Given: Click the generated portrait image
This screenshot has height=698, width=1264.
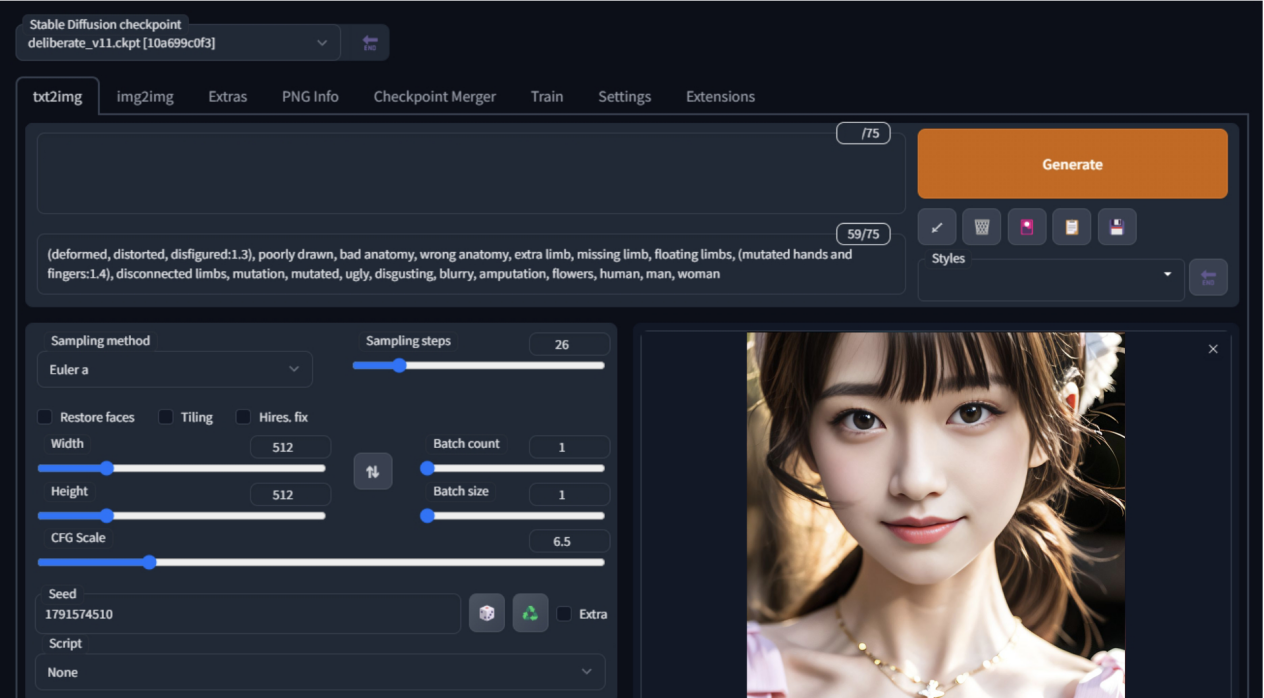Looking at the screenshot, I should click(936, 515).
